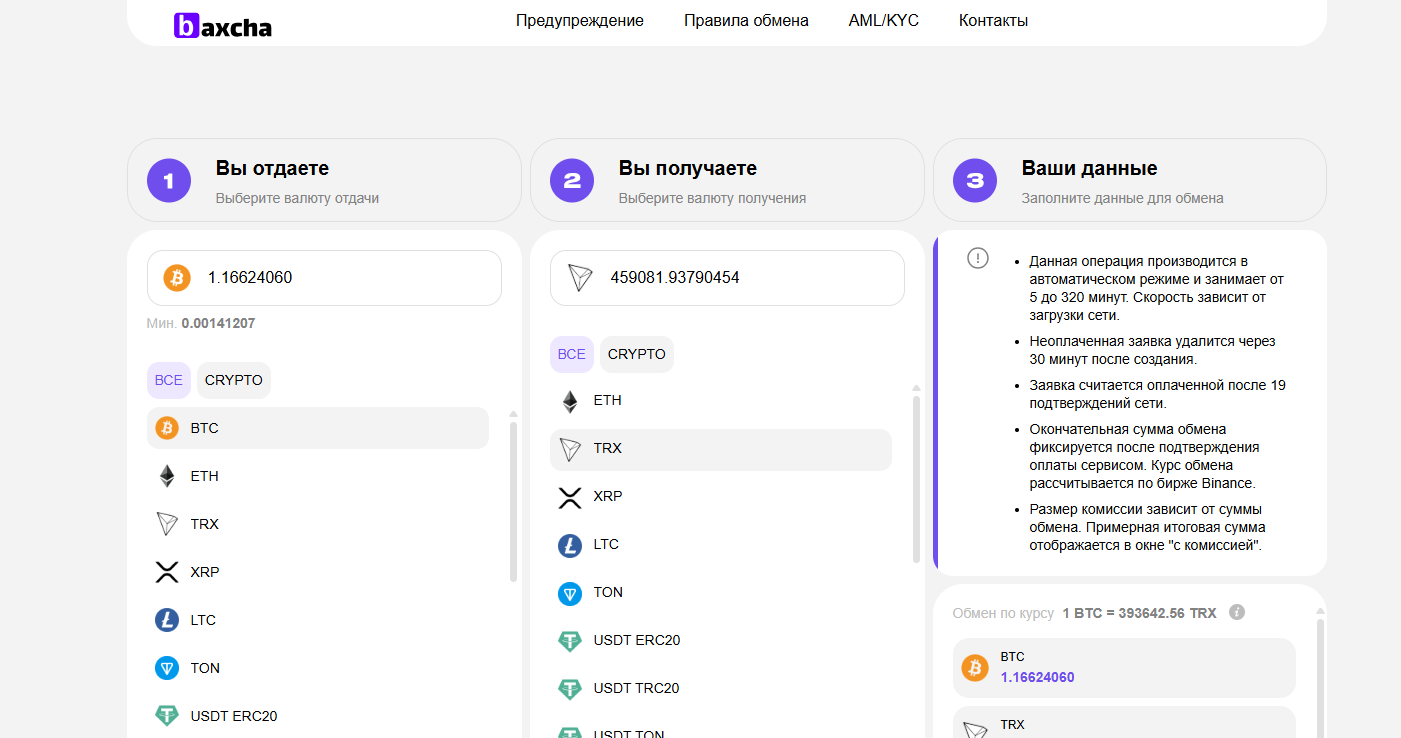Select LTC icon in the give list
Image resolution: width=1401 pixels, height=738 pixels.
[x=167, y=620]
